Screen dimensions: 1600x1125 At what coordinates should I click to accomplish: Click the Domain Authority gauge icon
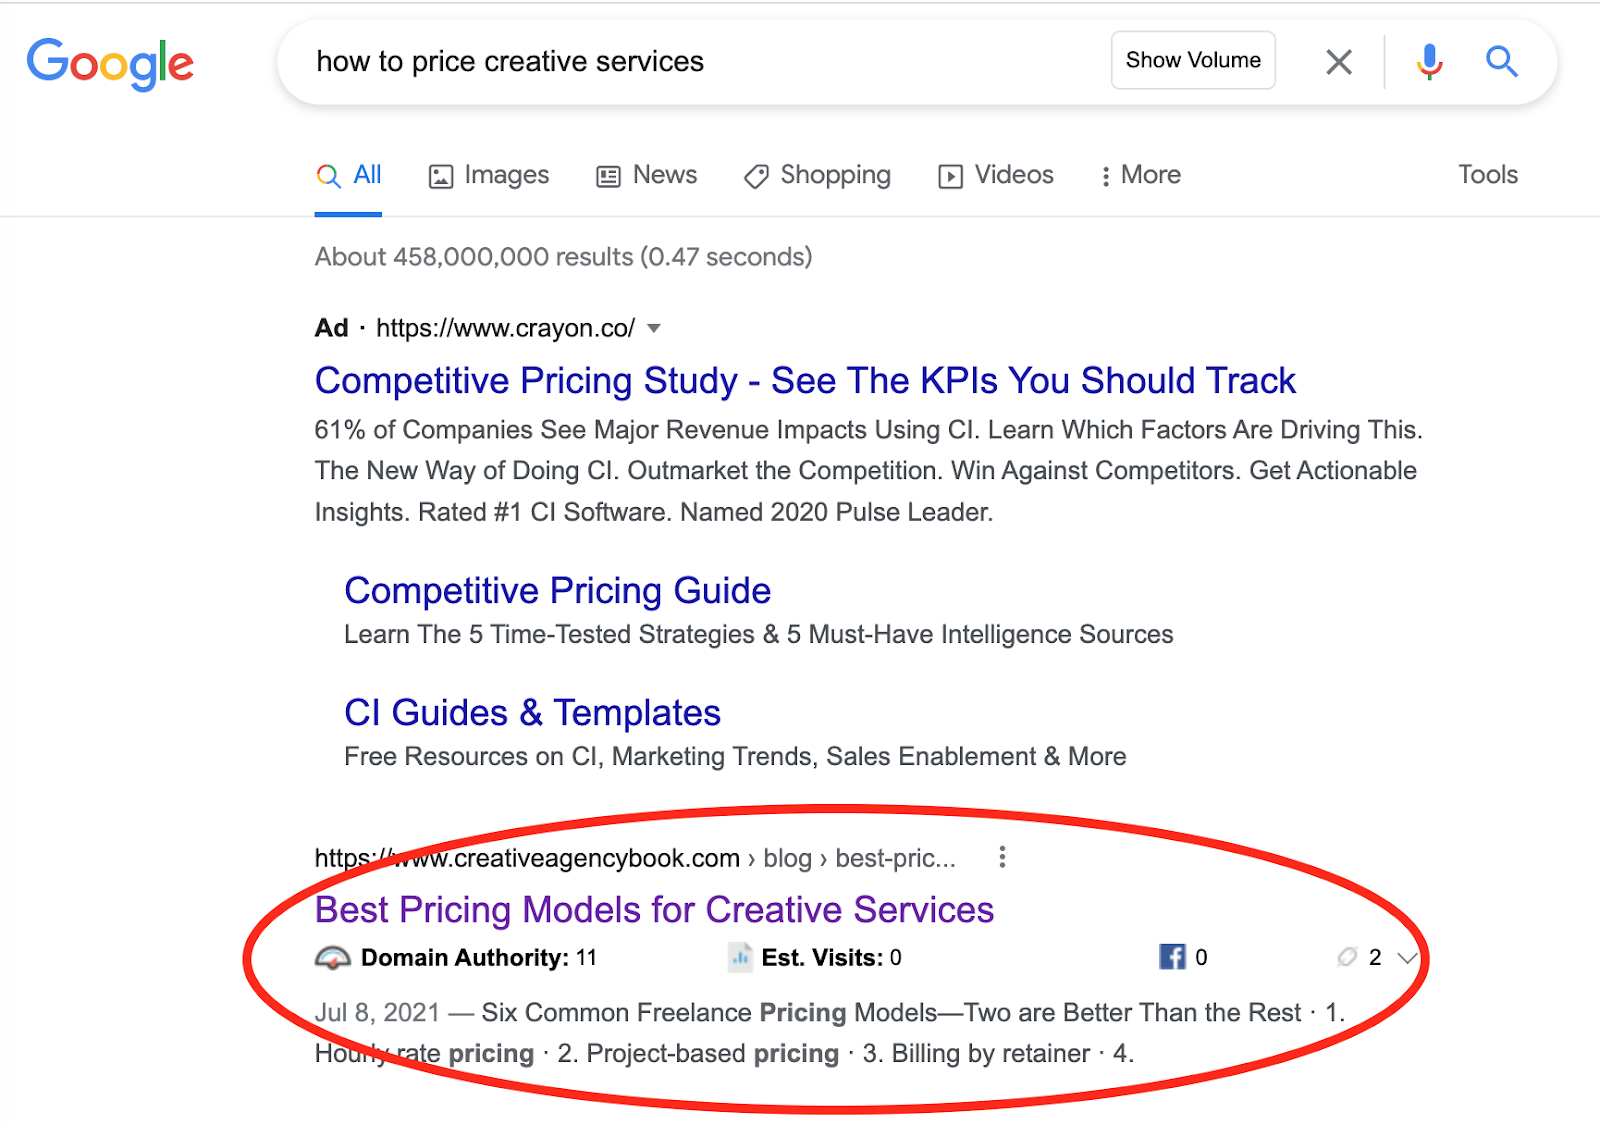pos(333,958)
